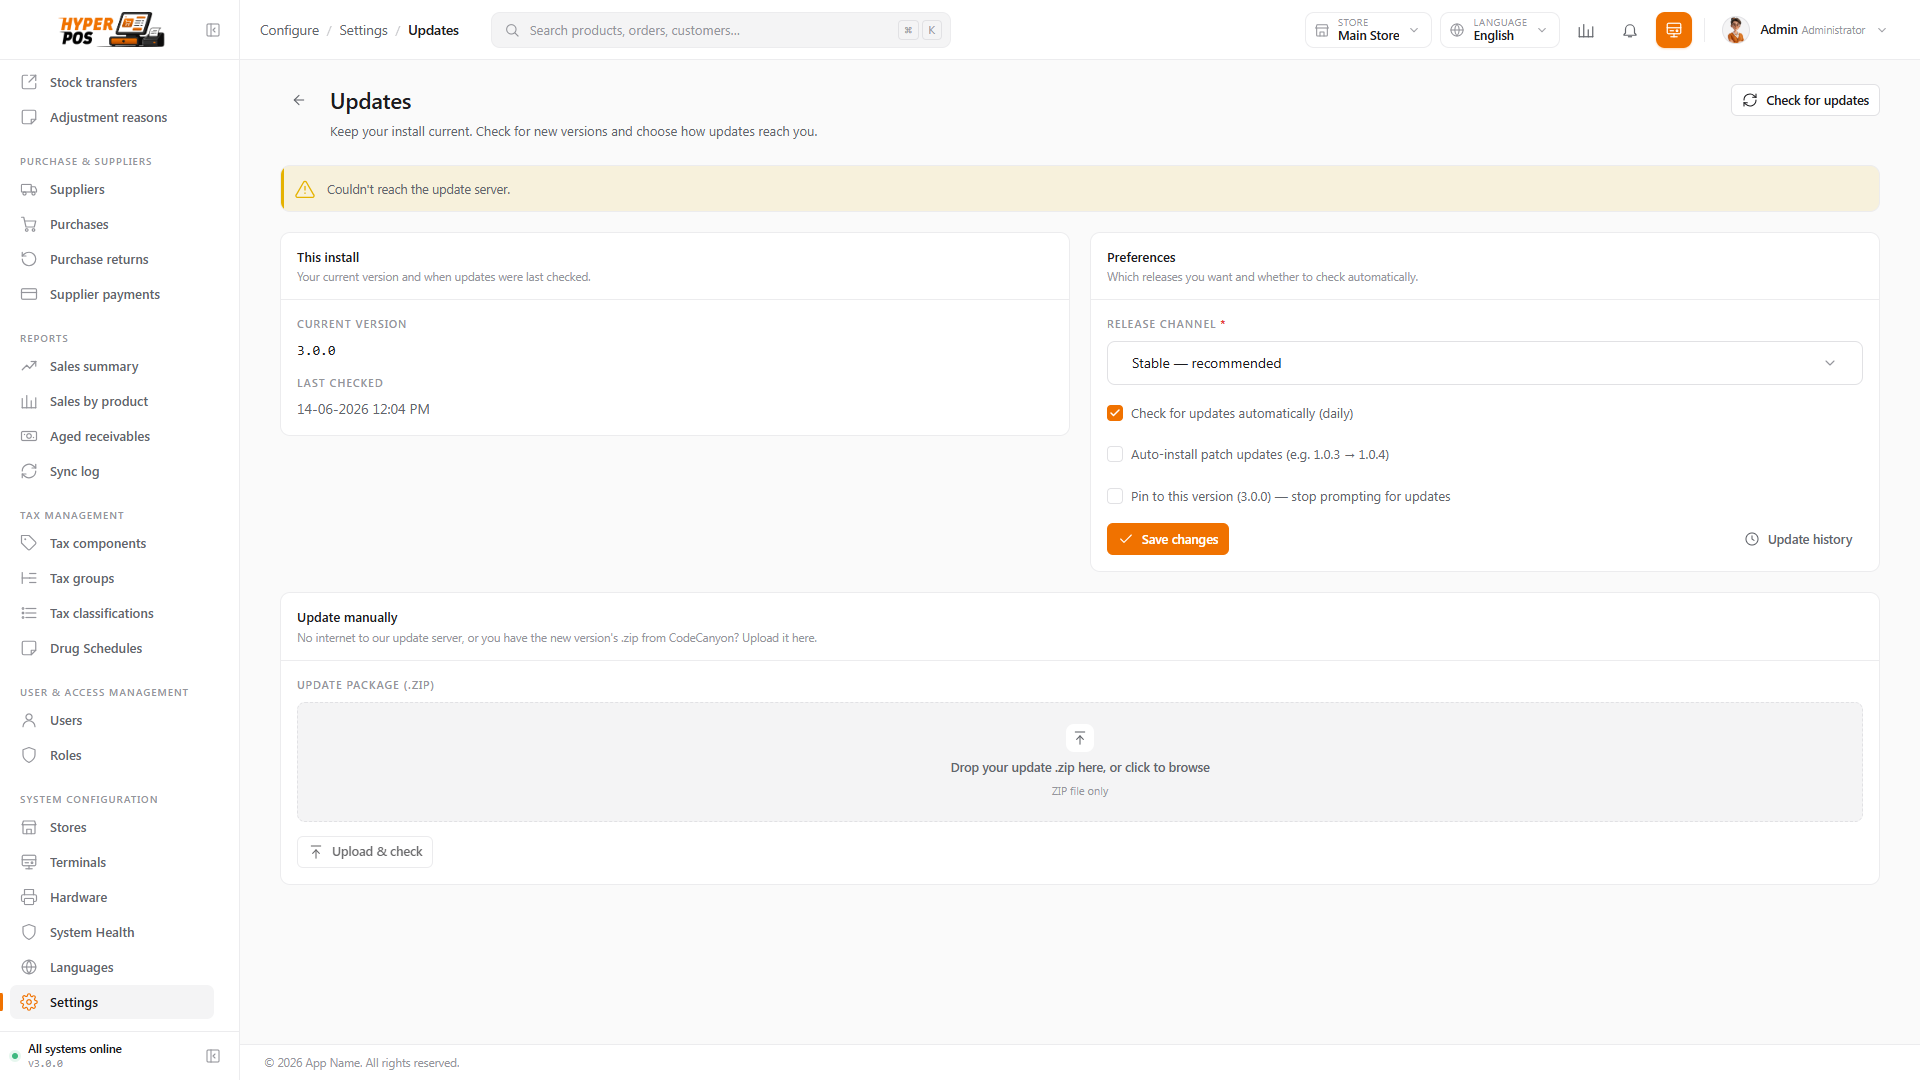Open Terminals in sidebar

click(112, 862)
